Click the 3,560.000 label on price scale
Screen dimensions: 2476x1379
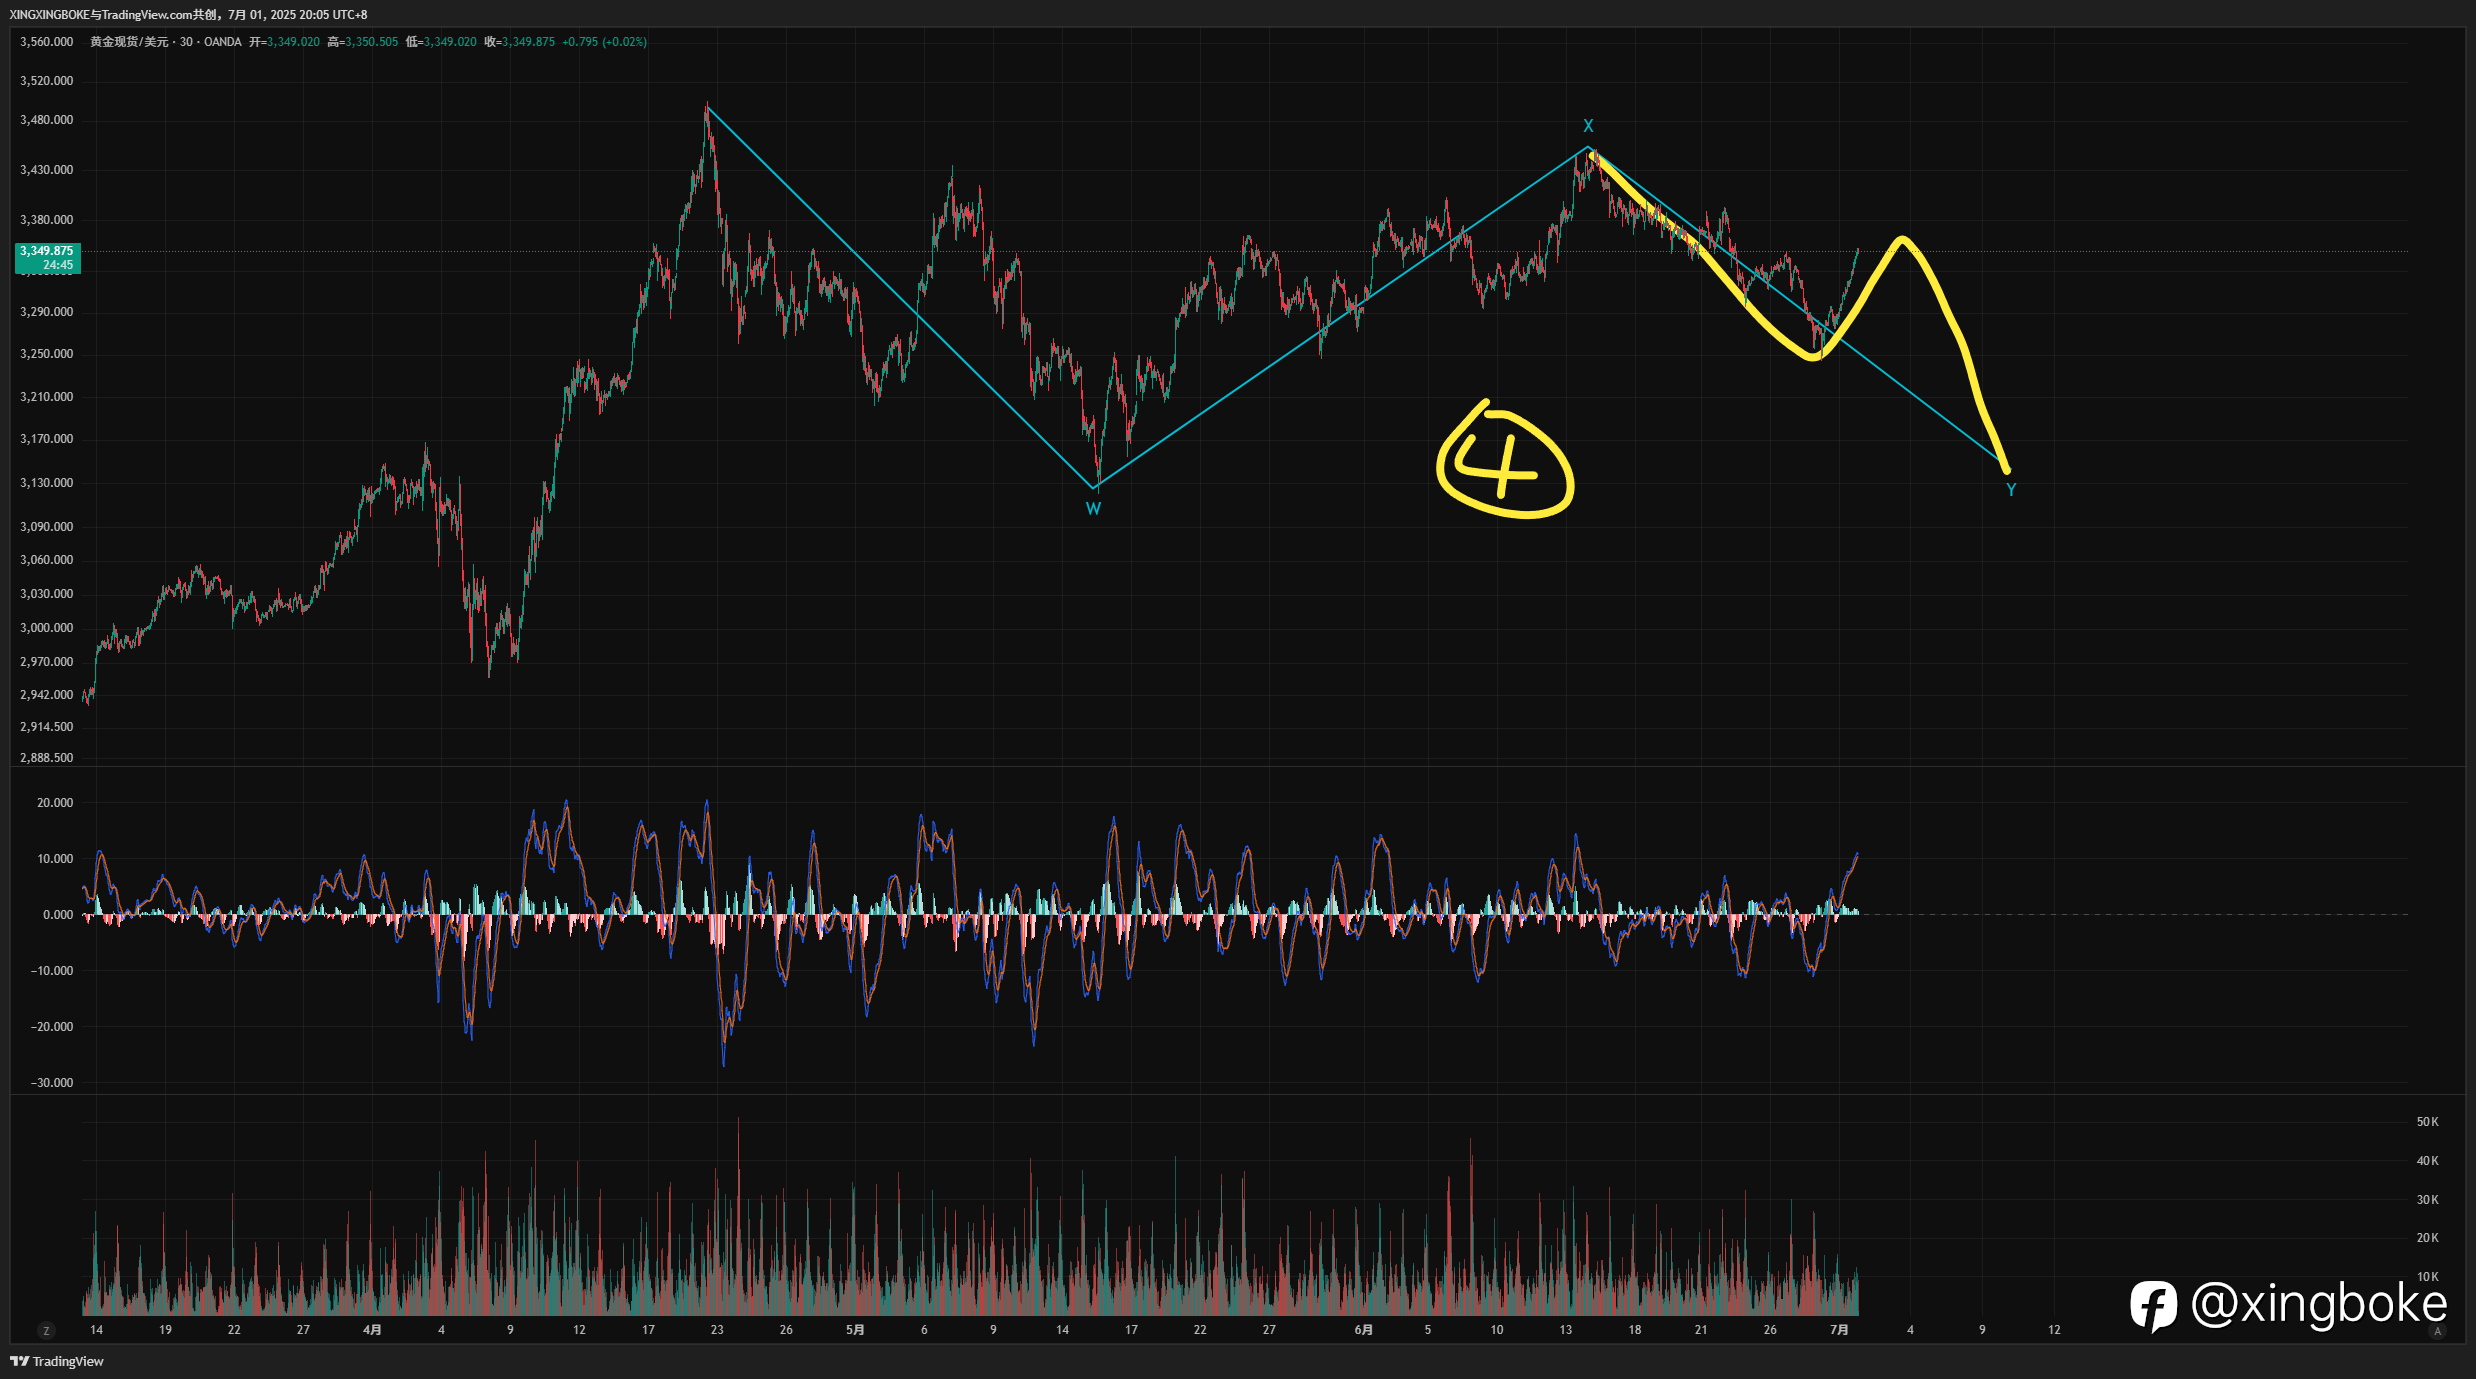(x=47, y=42)
